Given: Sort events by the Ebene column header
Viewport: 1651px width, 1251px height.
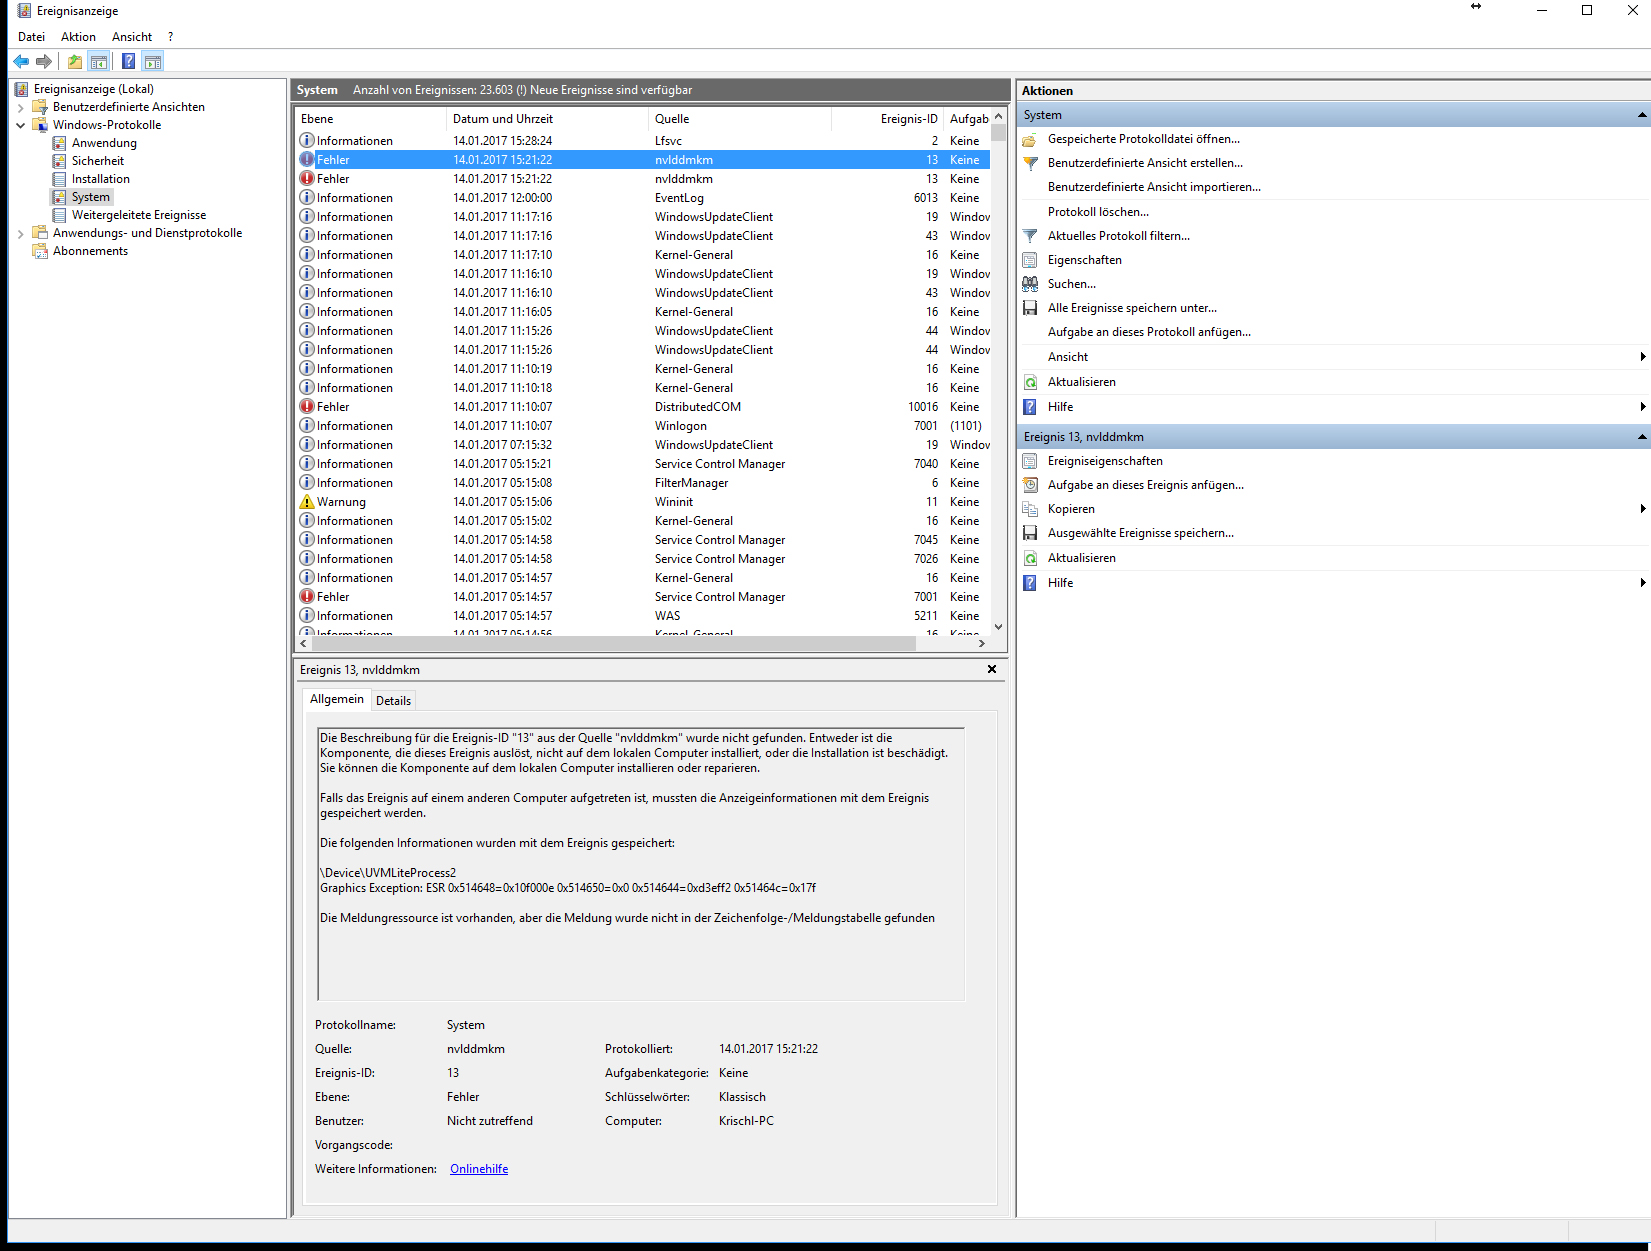Looking at the screenshot, I should 371,119.
